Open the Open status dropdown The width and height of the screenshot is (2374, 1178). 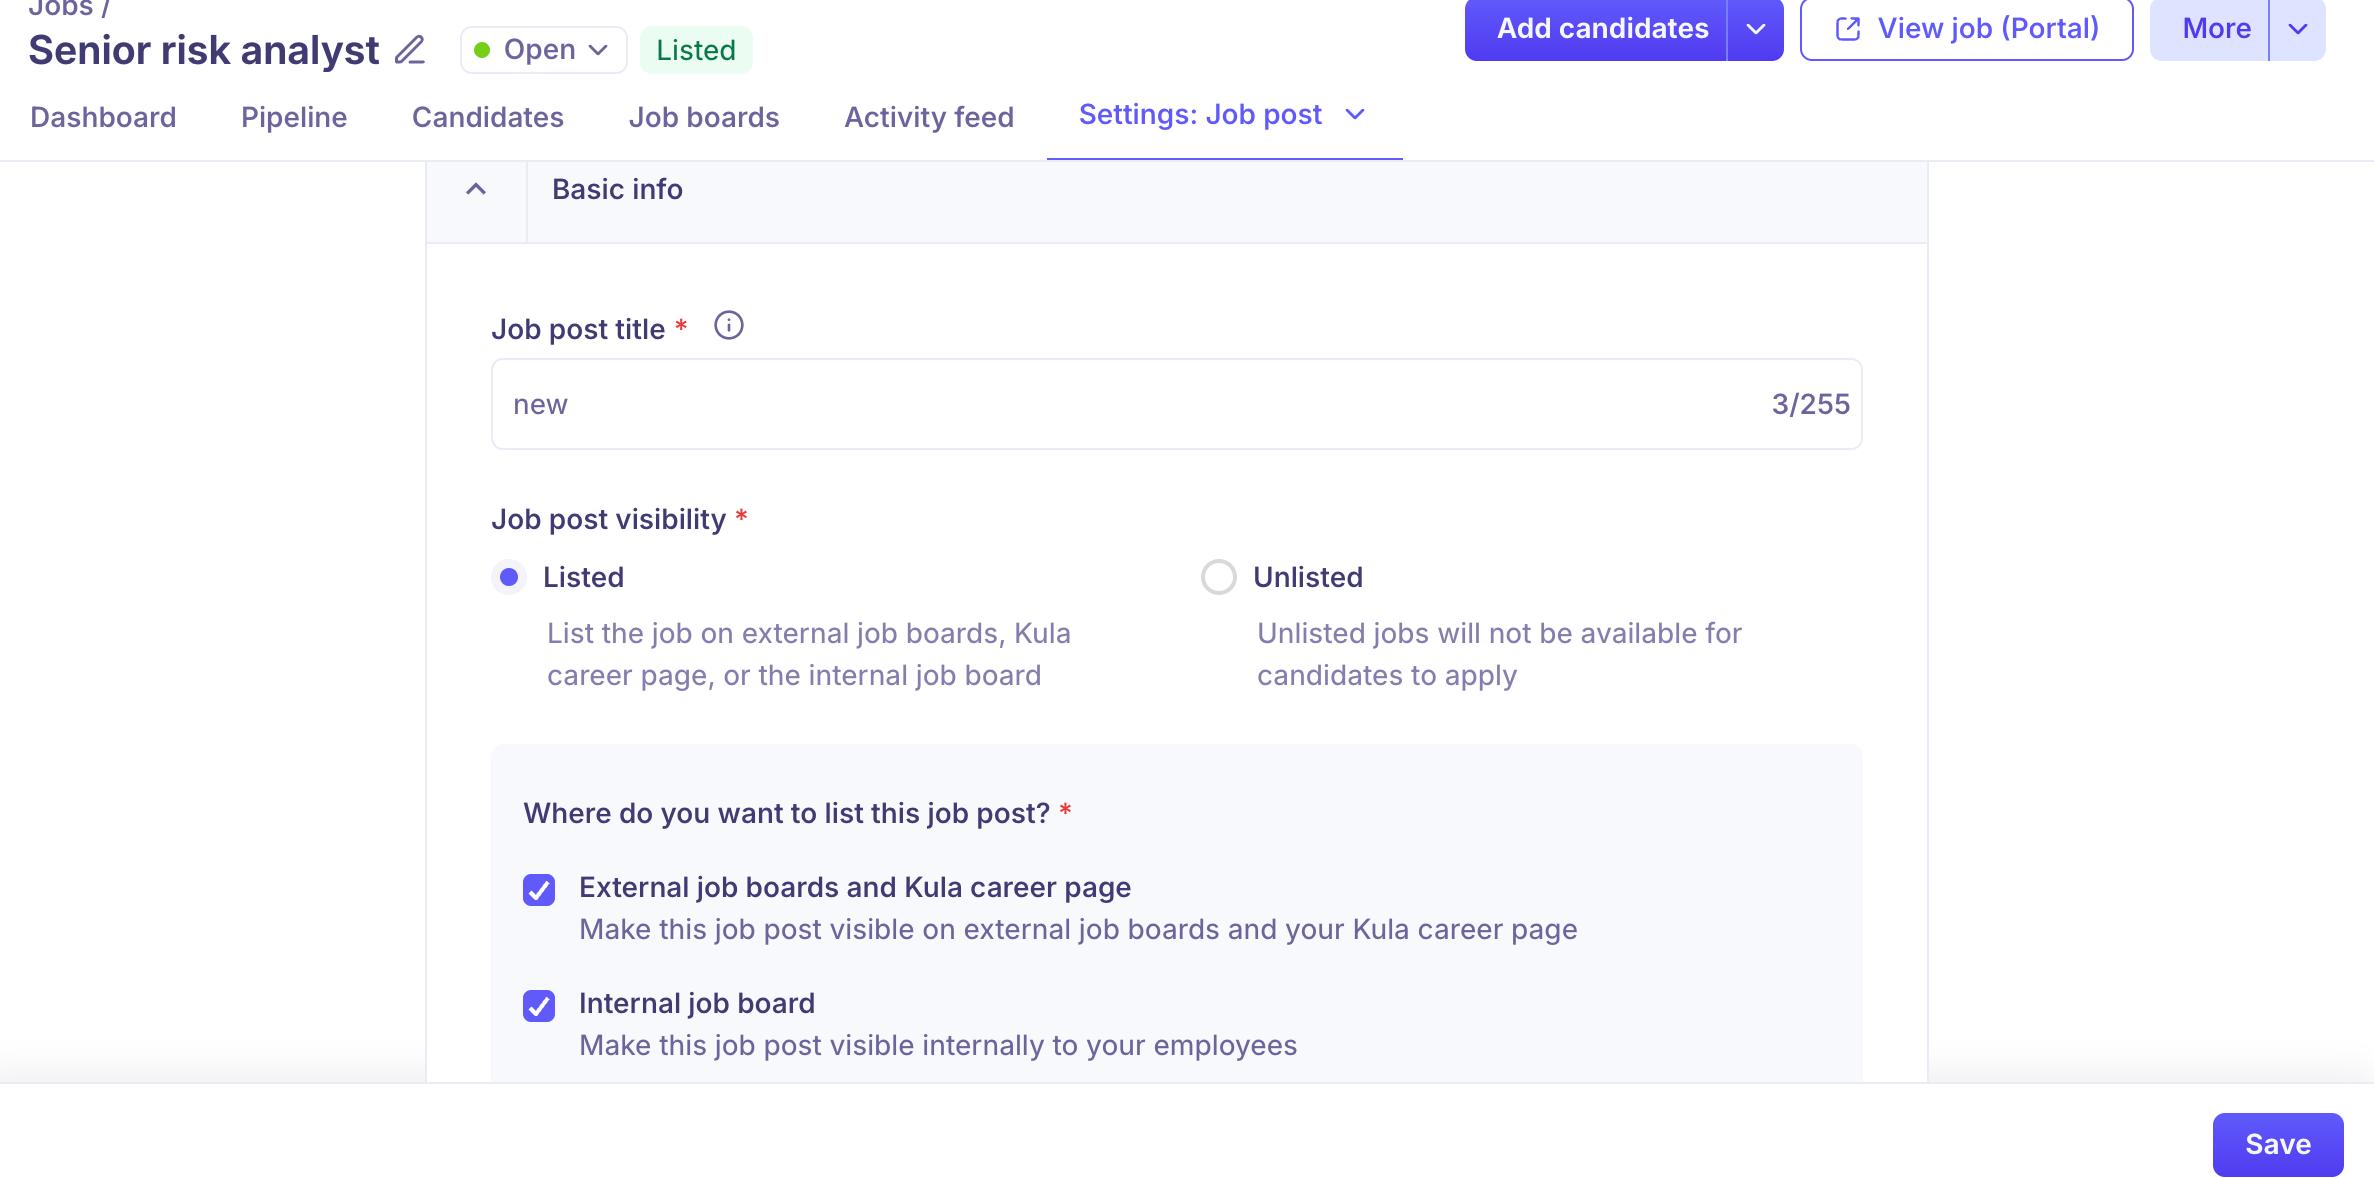click(x=543, y=50)
